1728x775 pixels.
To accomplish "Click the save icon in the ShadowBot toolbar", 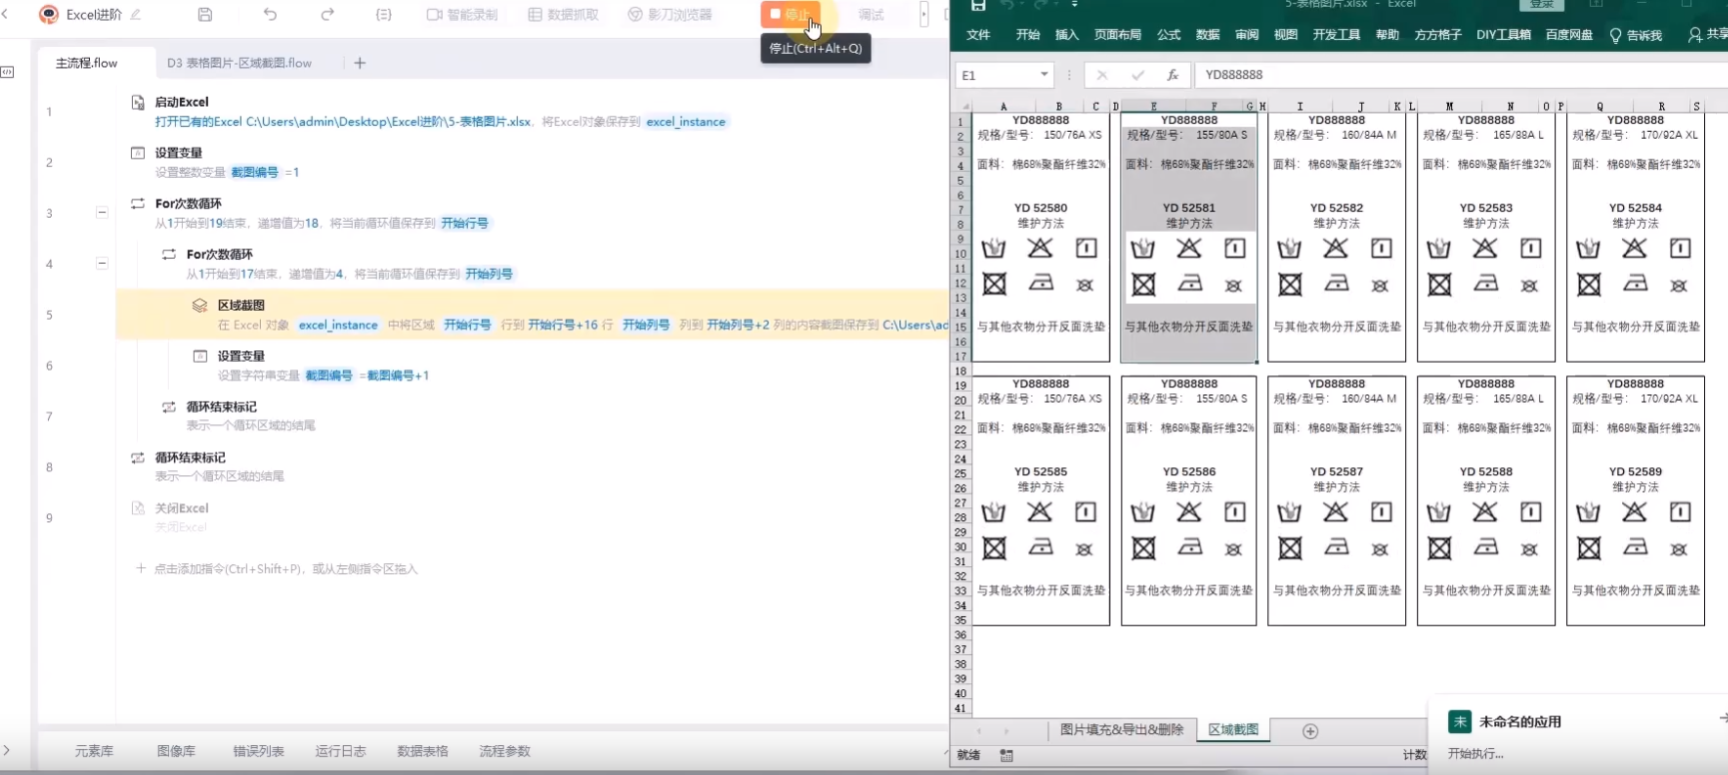I will point(205,15).
